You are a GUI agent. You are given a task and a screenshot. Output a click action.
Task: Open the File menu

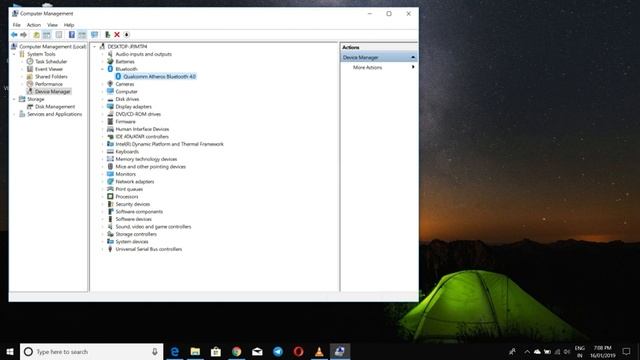[16, 25]
